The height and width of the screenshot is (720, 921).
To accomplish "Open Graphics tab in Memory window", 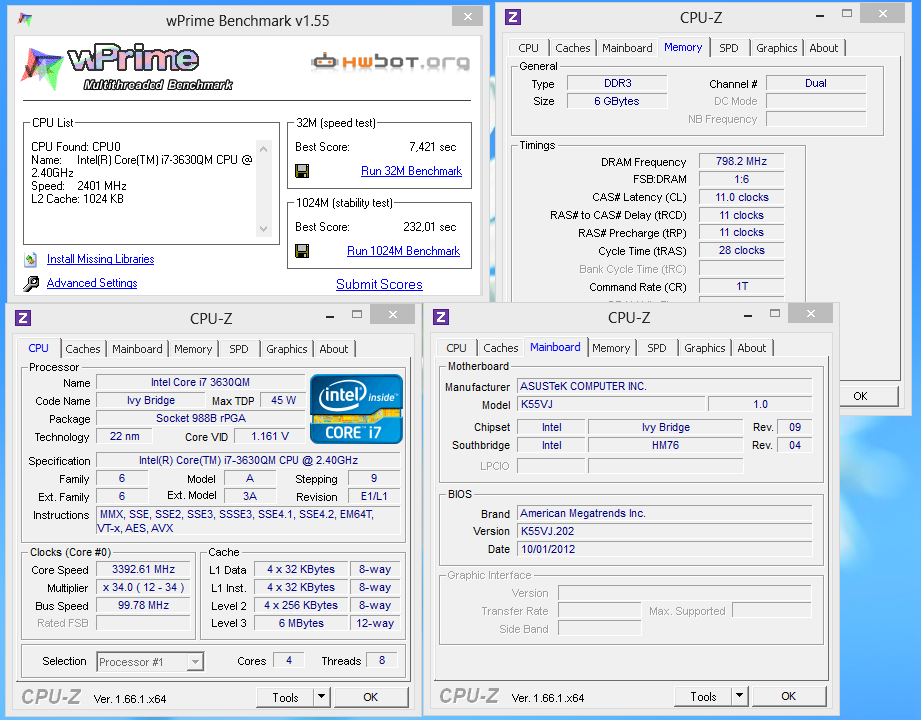I will [x=777, y=48].
